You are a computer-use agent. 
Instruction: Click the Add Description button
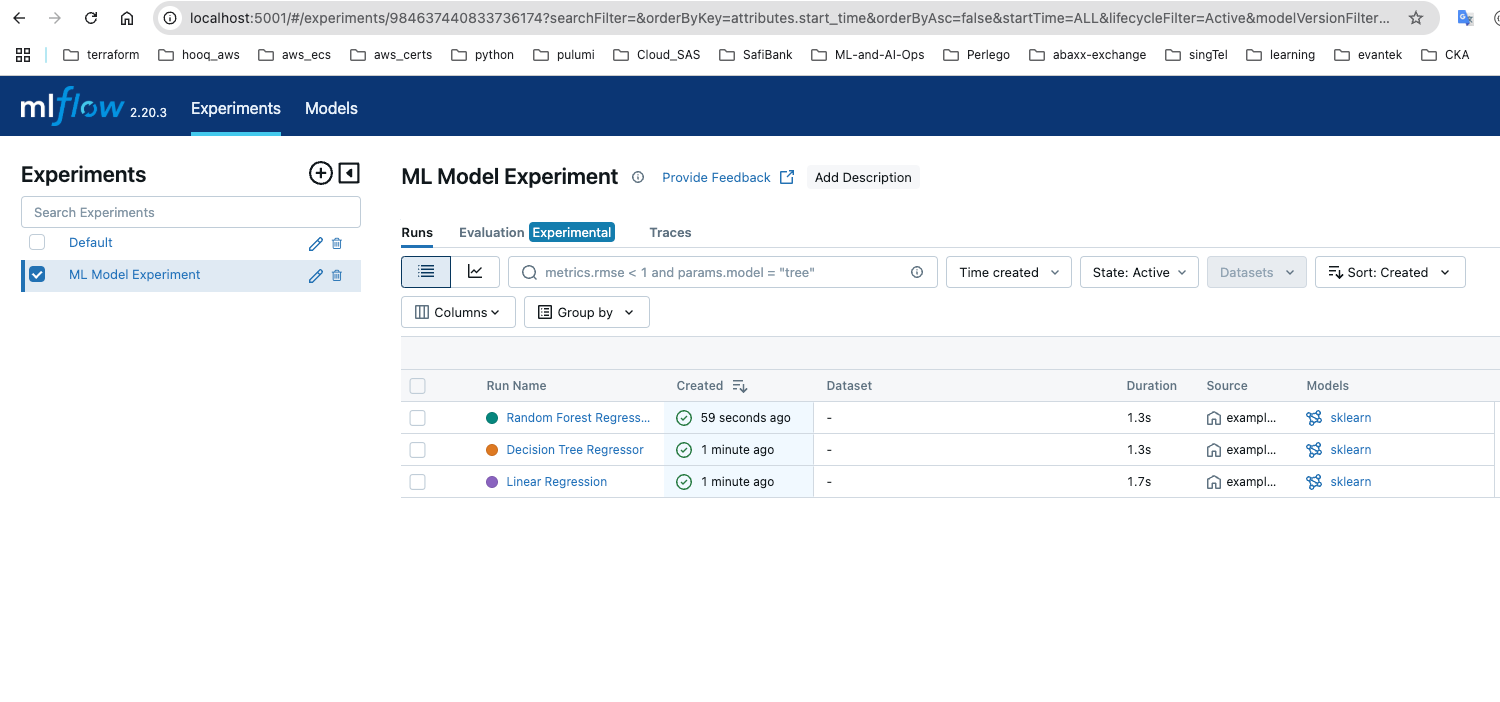863,177
